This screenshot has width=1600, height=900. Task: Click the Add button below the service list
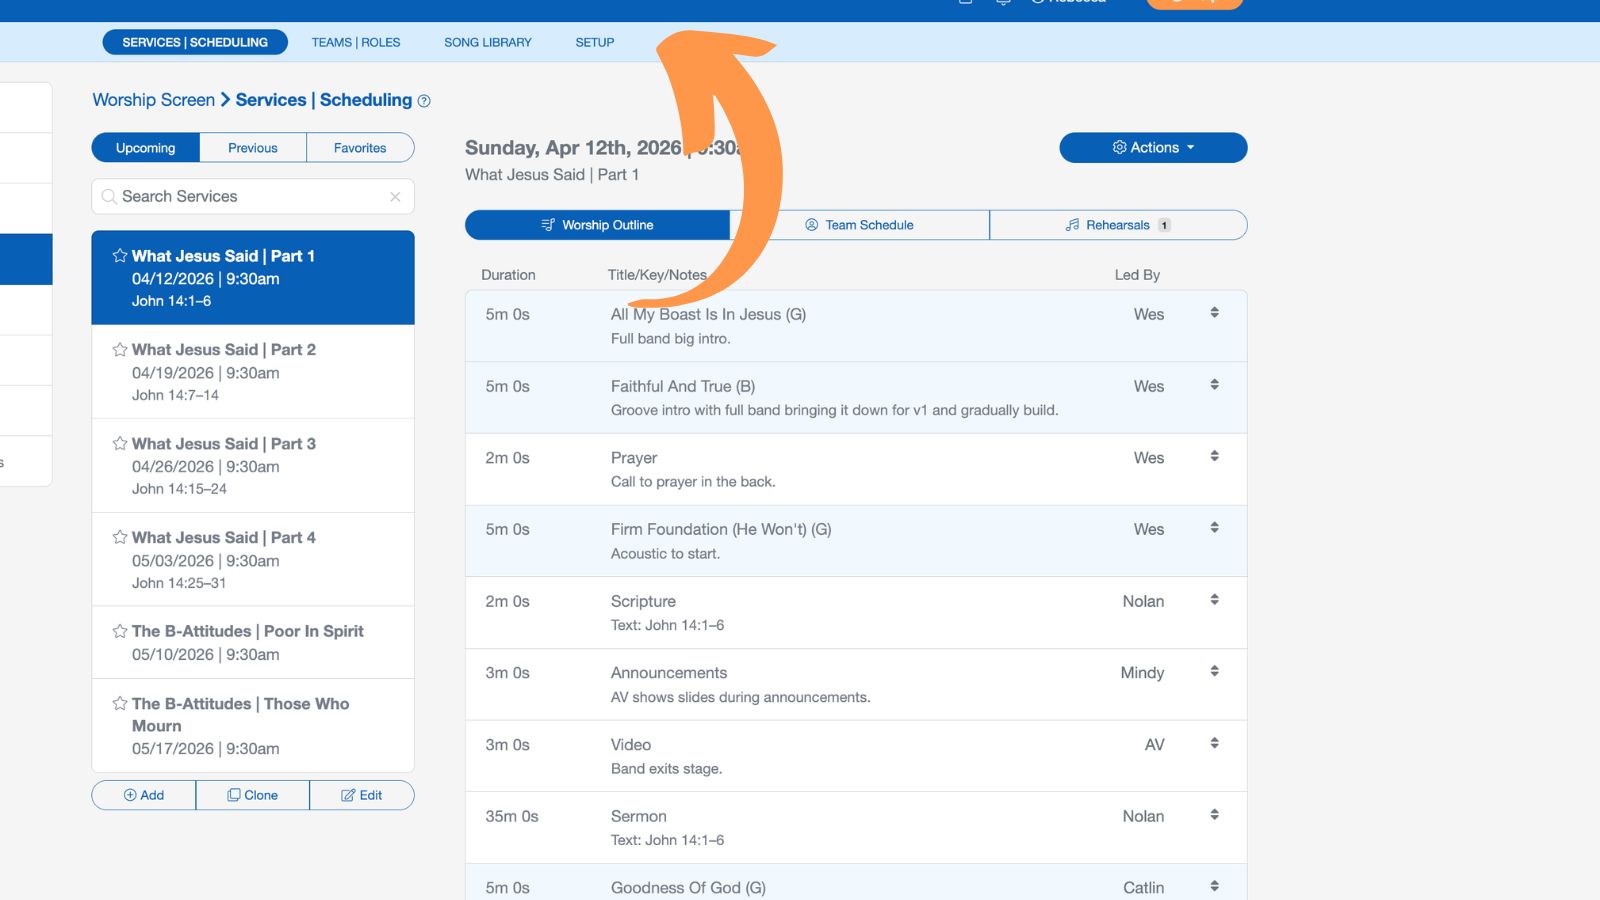tap(143, 795)
